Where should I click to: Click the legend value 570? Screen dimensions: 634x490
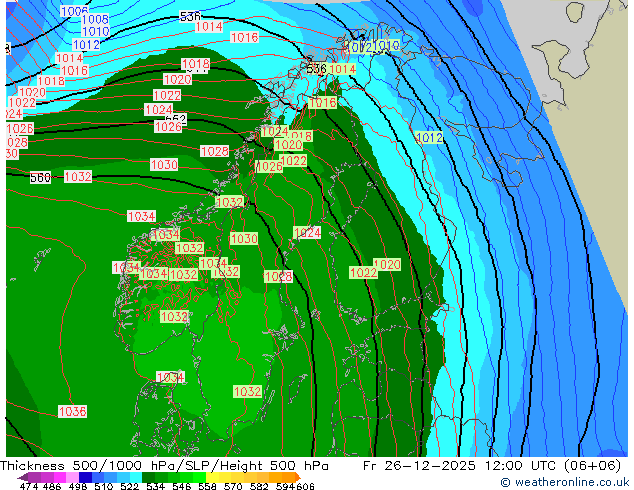click(233, 486)
